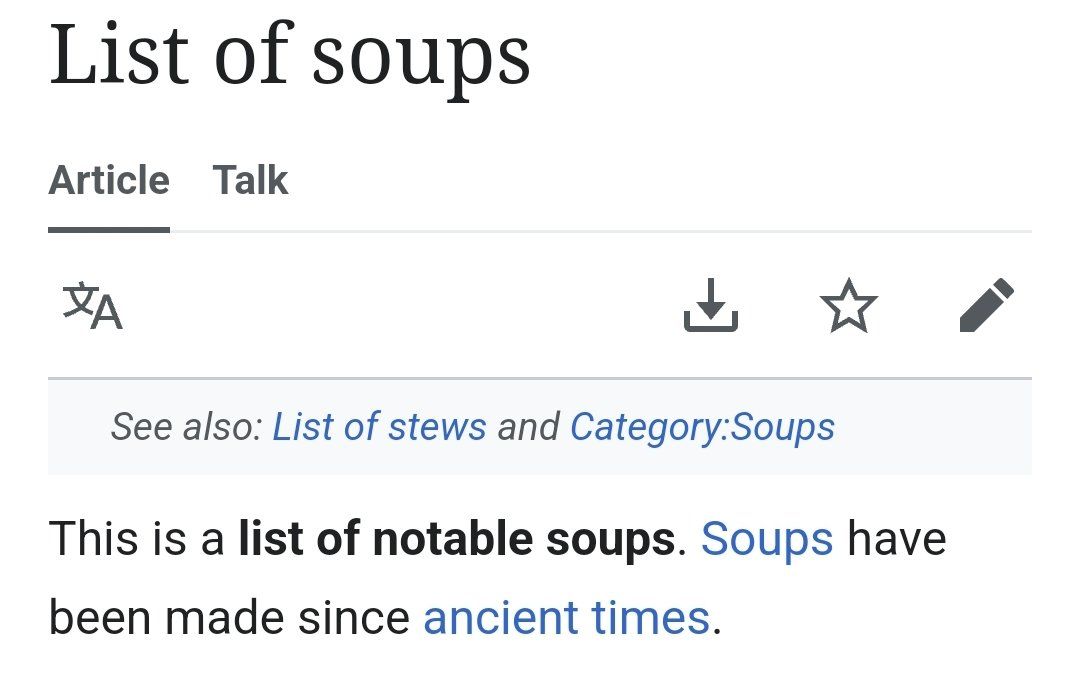Viewport: 1080px width, 691px height.
Task: Click the word 'soups' in the title
Action: click(x=420, y=55)
